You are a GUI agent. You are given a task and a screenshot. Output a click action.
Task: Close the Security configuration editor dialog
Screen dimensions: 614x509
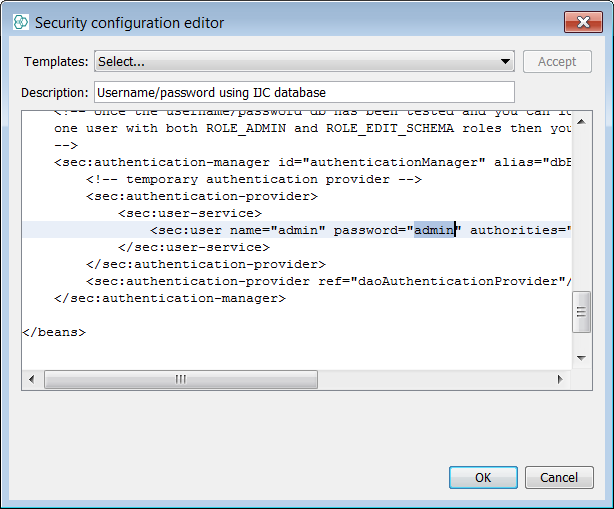[x=583, y=21]
